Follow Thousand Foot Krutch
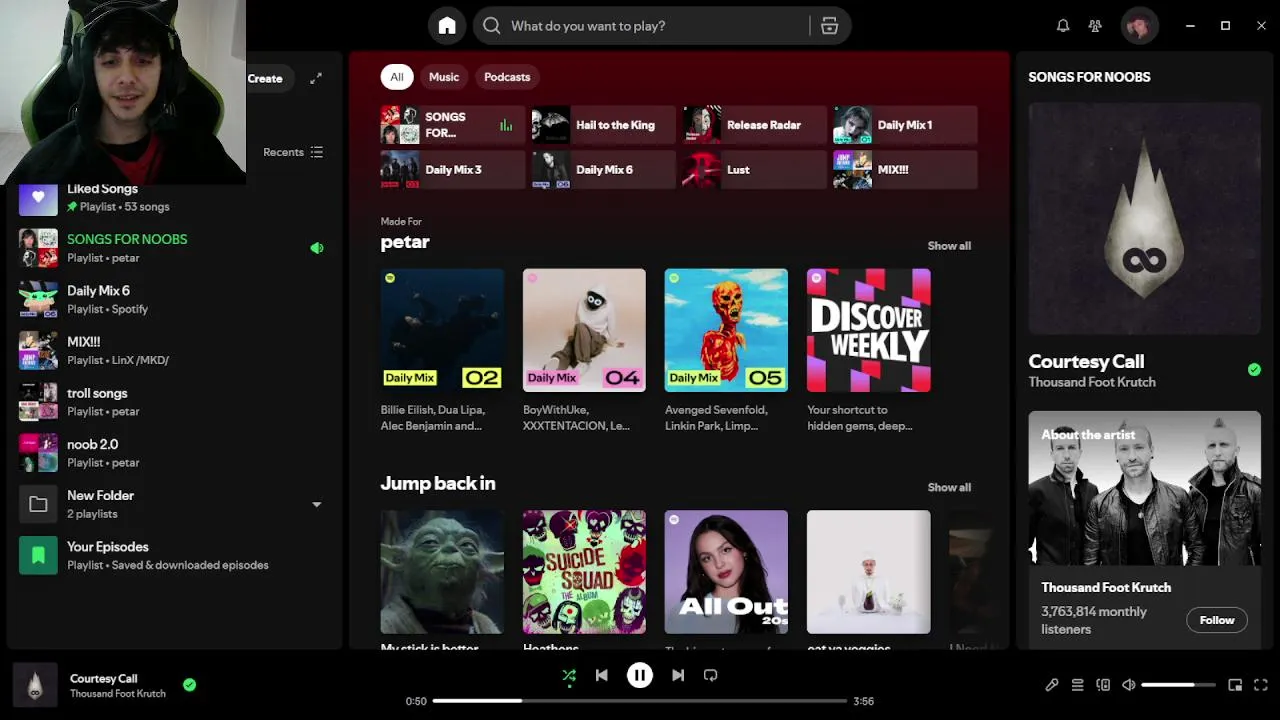This screenshot has height=720, width=1280. coord(1217,620)
